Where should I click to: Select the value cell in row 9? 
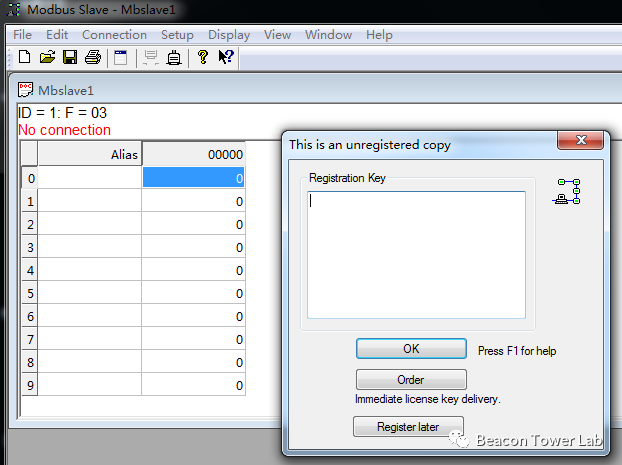click(193, 384)
